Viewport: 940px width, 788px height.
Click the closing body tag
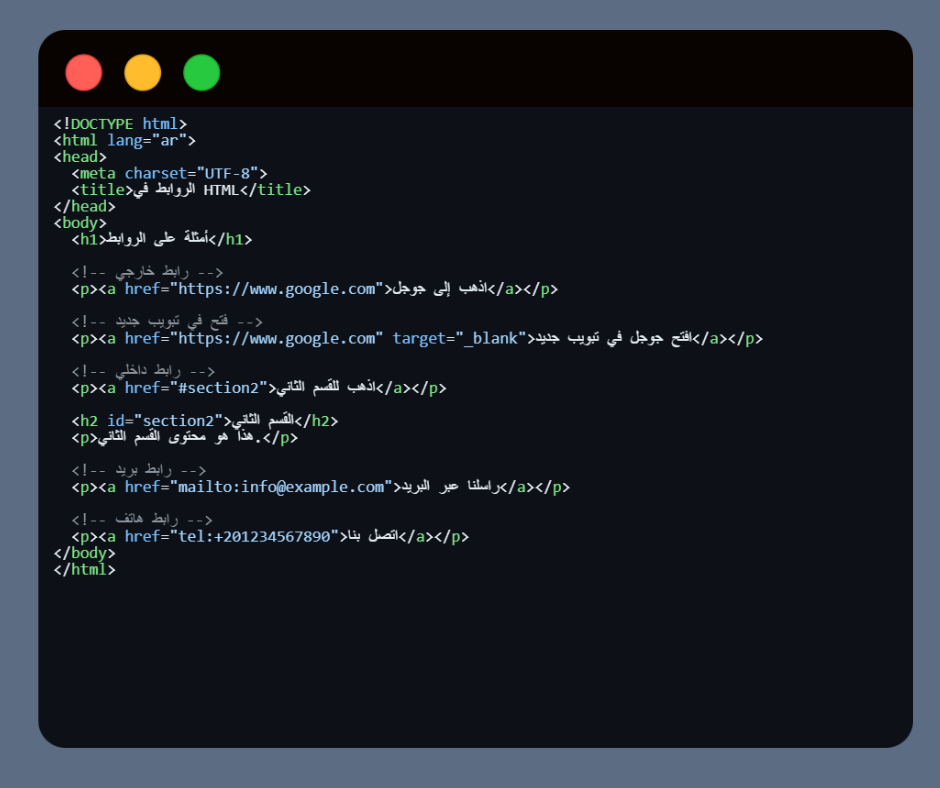point(84,553)
